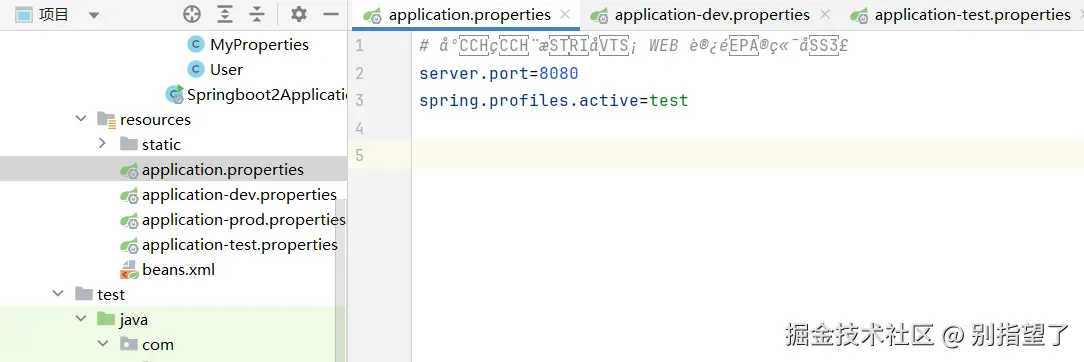Click the project view window icon
This screenshot has width=1084, height=362.
pos(24,15)
